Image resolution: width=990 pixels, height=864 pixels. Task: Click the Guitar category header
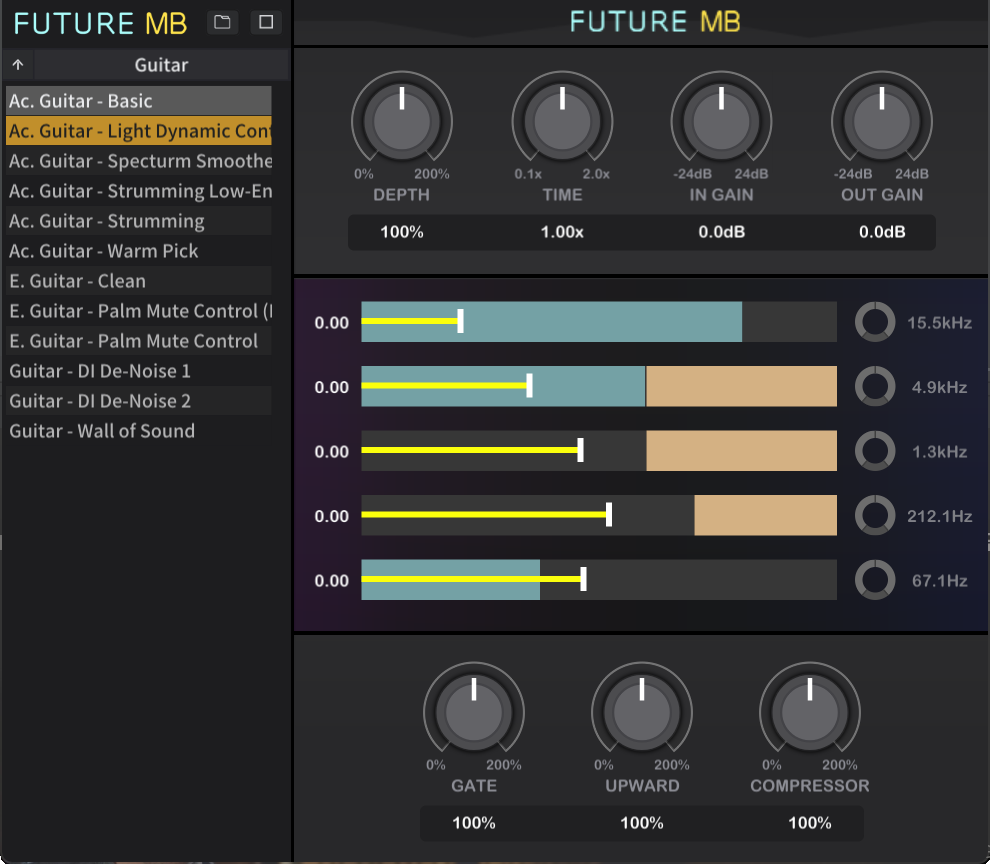pyautogui.click(x=161, y=65)
